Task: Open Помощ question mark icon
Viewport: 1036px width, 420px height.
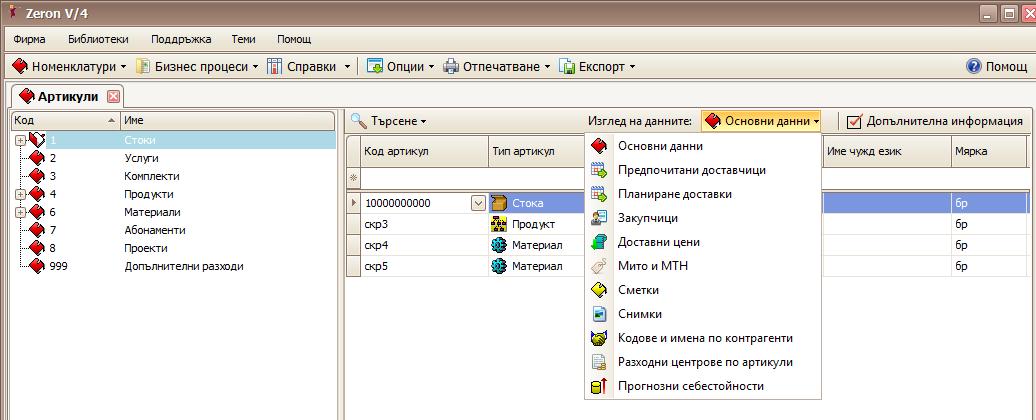Action: [973, 67]
